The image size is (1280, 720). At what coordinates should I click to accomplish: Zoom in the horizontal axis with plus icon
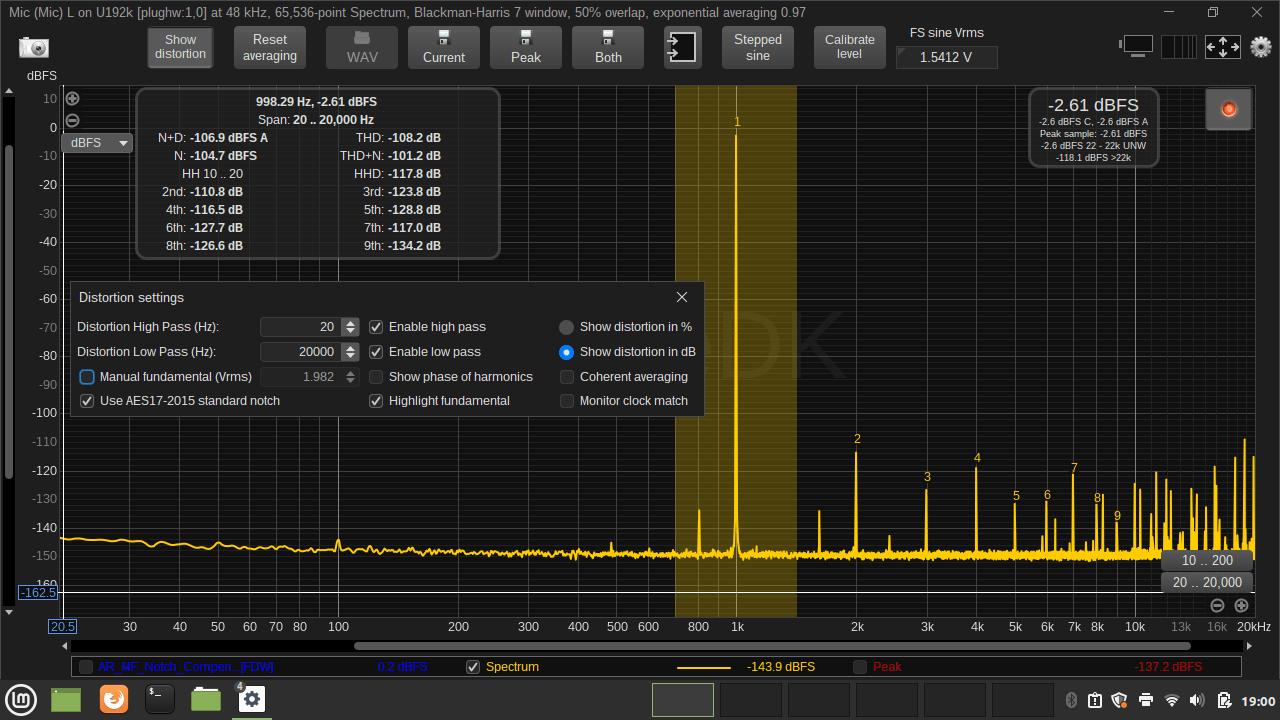pyautogui.click(x=1241, y=605)
